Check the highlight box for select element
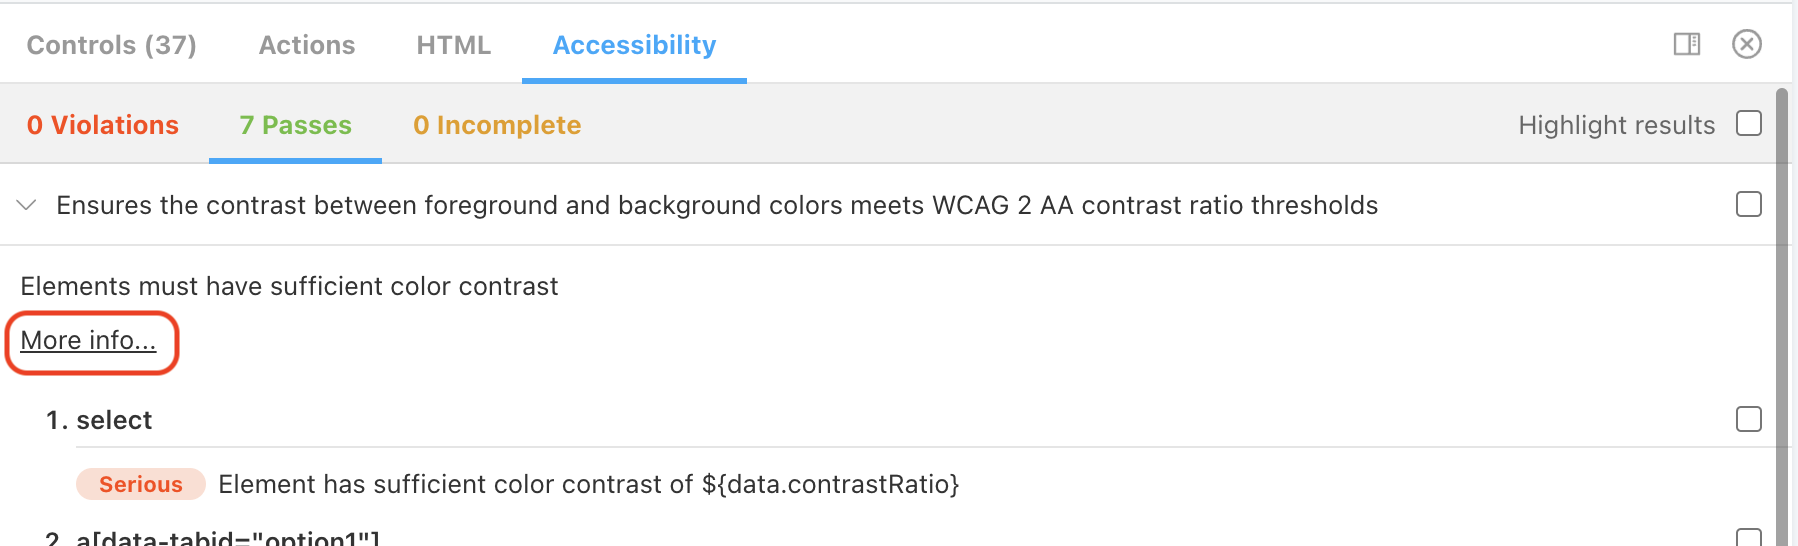 [x=1749, y=419]
